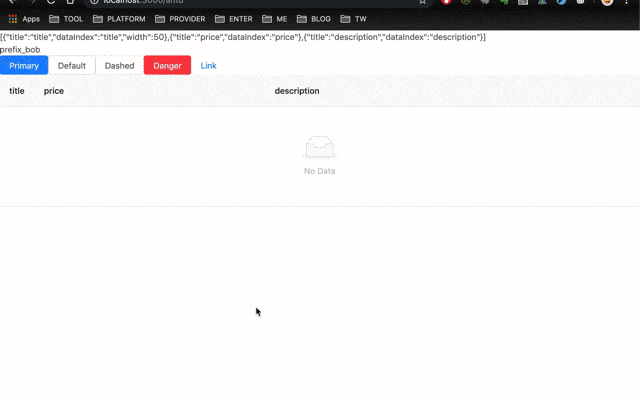Click the No Data text
The image size is (640, 400).
coord(320,171)
